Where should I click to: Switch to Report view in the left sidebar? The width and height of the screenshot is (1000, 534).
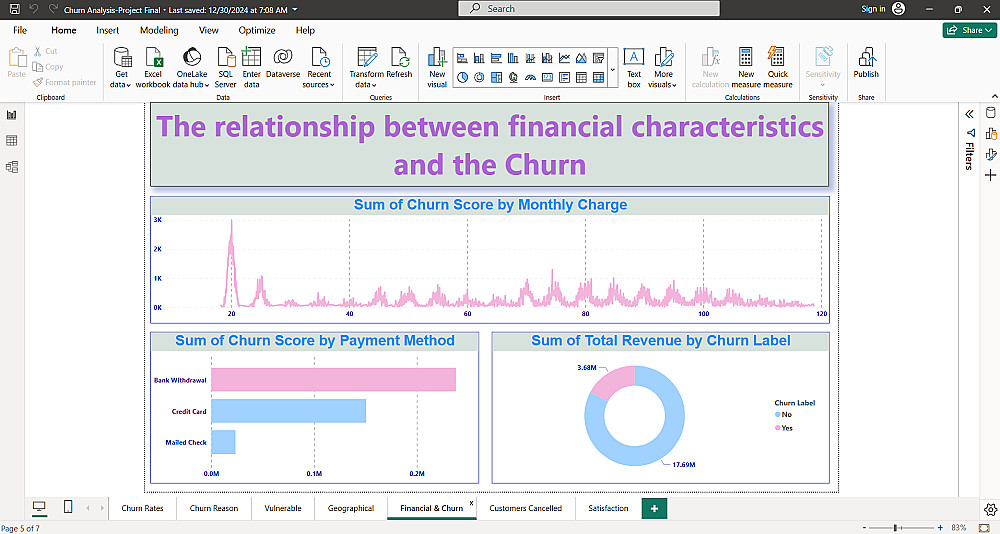(11, 115)
